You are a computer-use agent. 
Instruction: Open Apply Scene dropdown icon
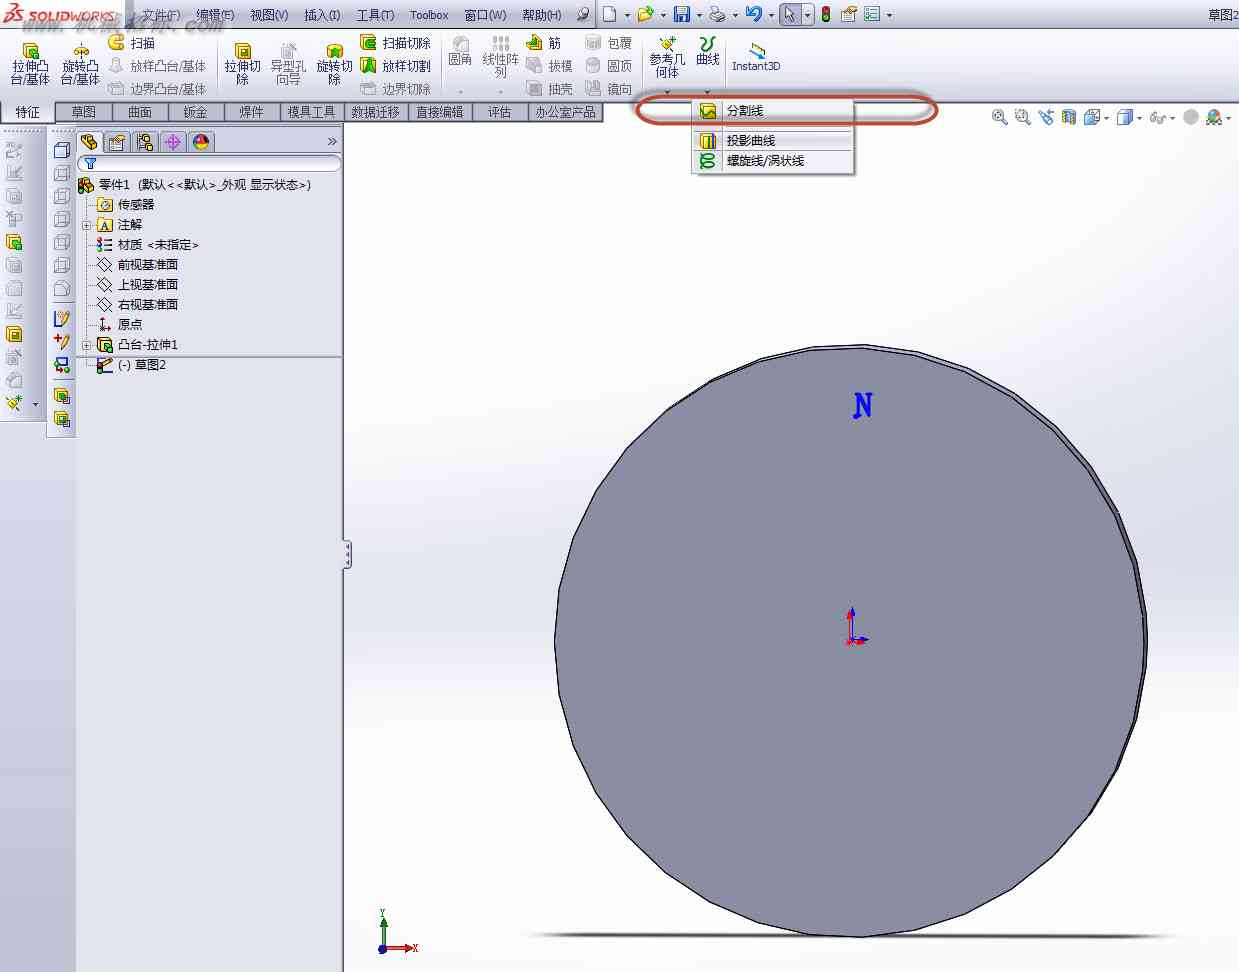1218,117
